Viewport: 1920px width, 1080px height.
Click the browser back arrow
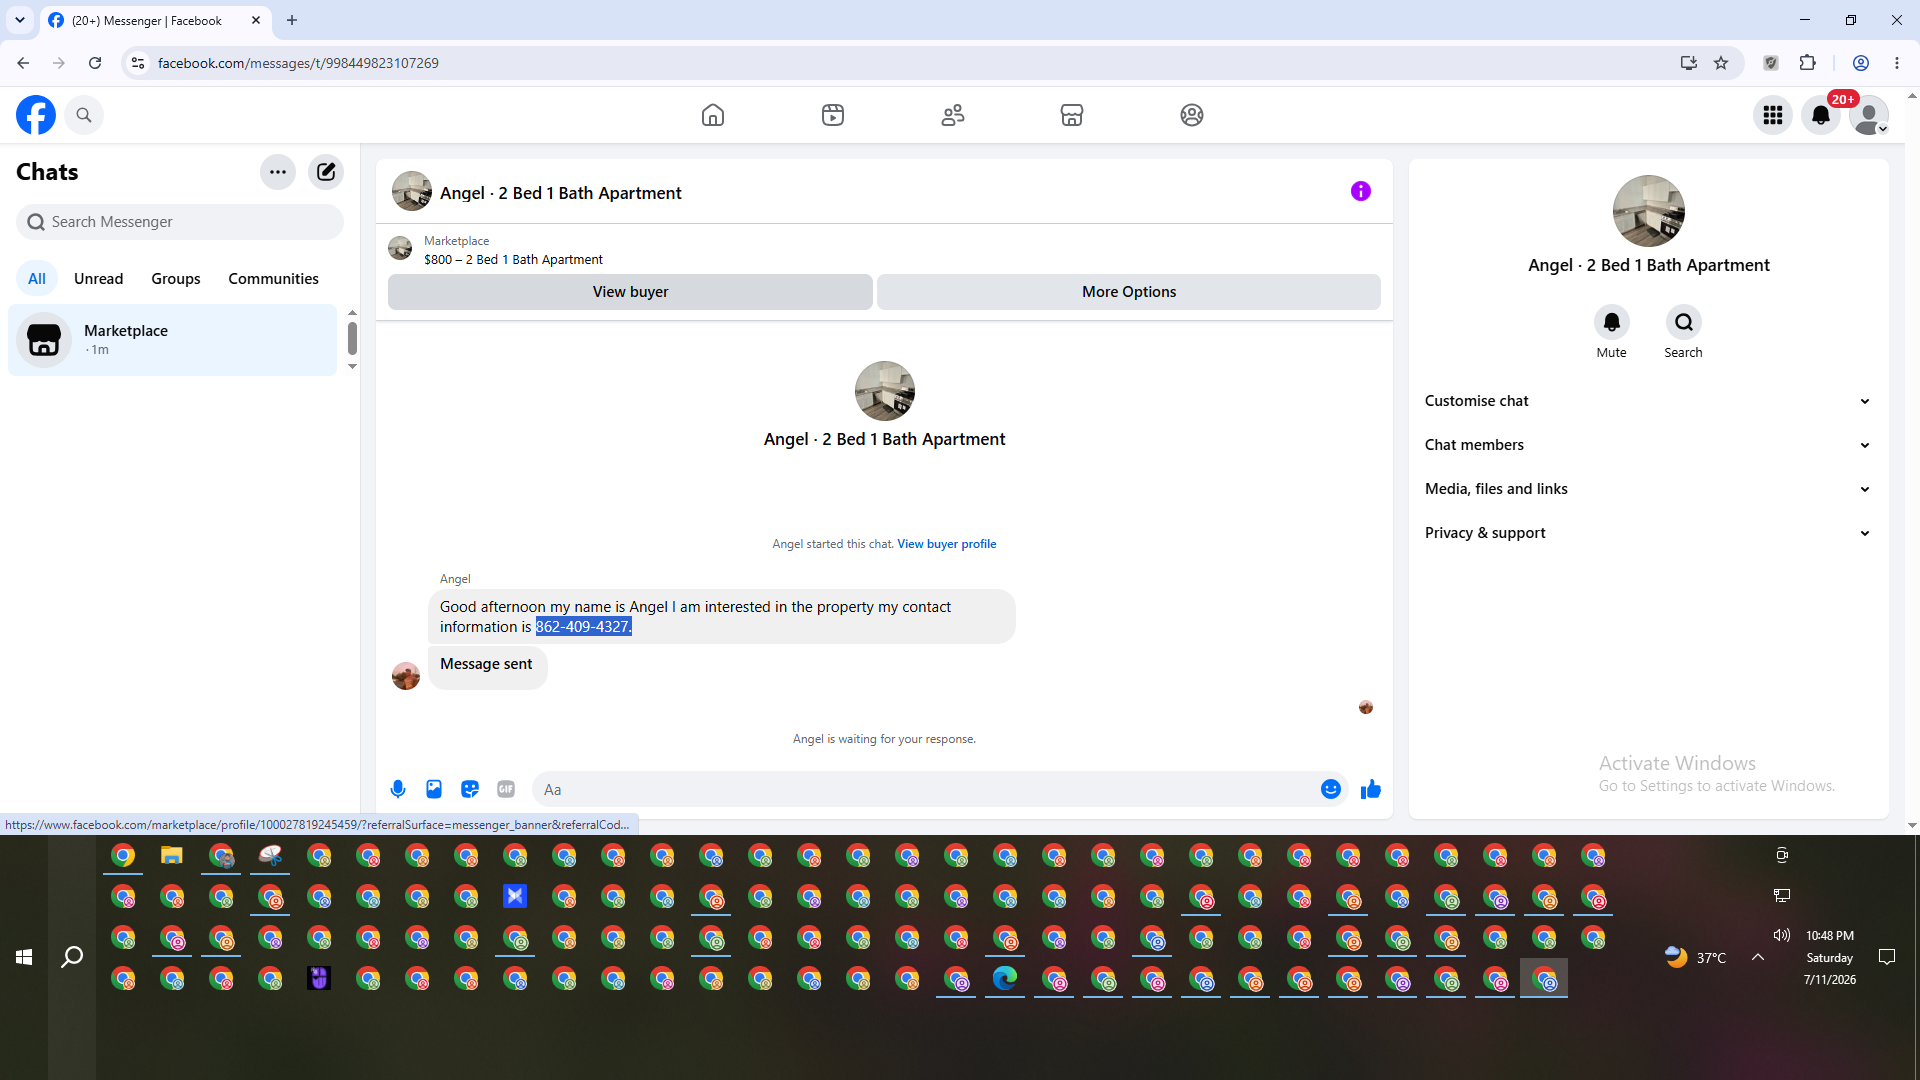pyautogui.click(x=23, y=63)
